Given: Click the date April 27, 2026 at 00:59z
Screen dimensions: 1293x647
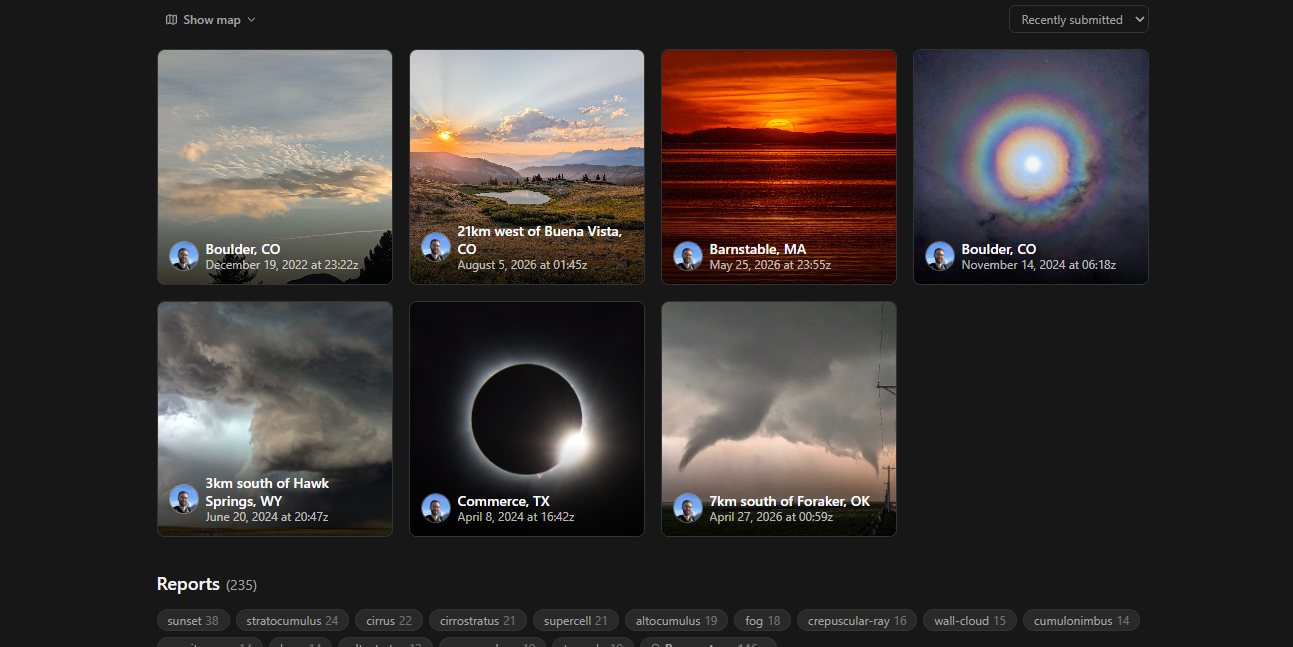Looking at the screenshot, I should coord(771,517).
